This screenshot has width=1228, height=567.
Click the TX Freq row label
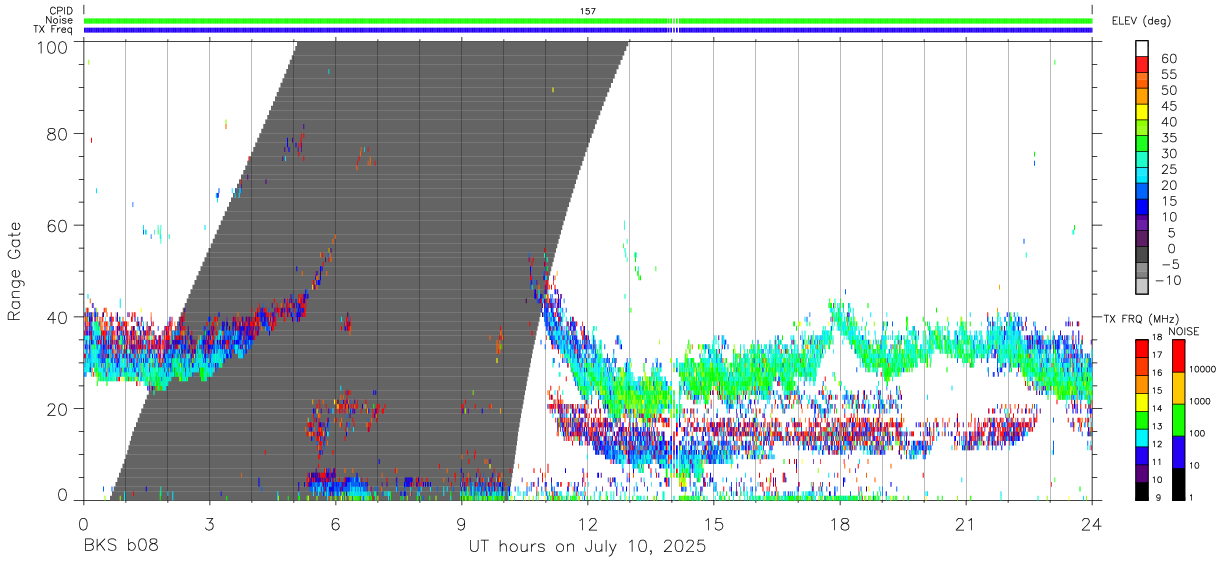click(53, 30)
